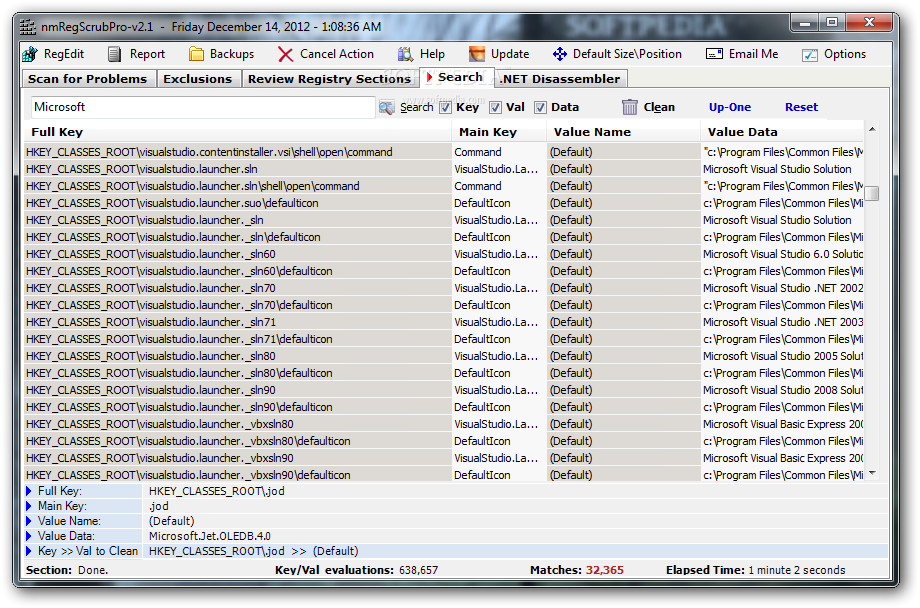Select row visualstudio.launcher._sln80
920x608 pixels.
(x=444, y=356)
